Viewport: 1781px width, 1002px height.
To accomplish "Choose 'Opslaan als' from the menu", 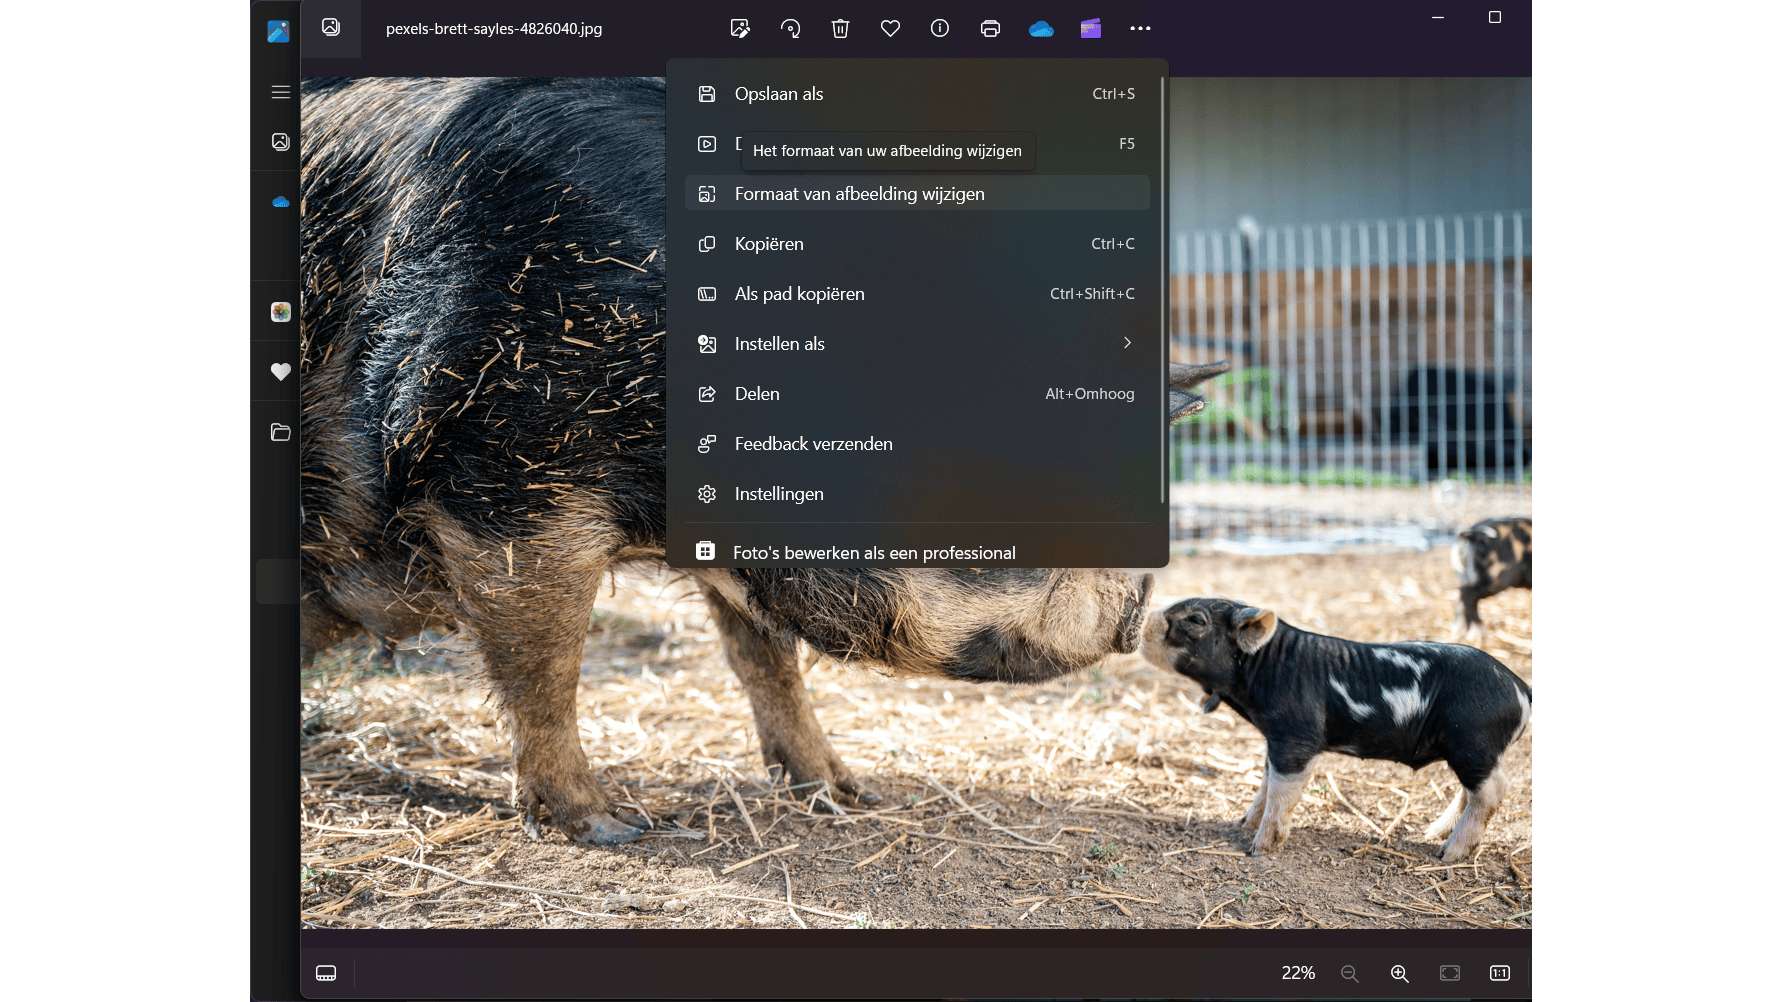I will point(917,94).
